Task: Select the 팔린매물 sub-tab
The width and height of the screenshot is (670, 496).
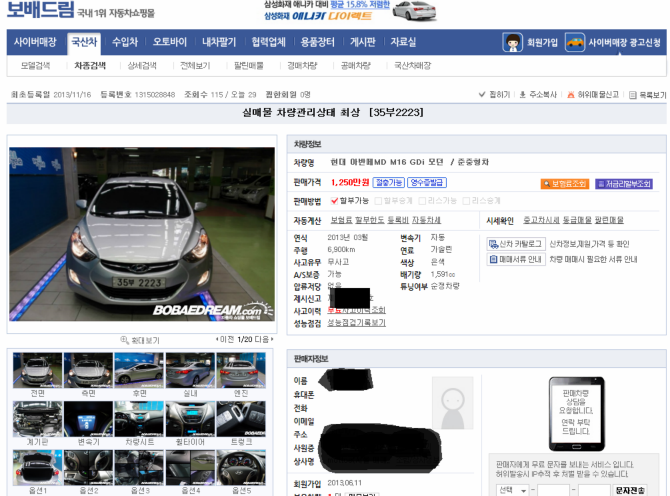Action: [249, 66]
